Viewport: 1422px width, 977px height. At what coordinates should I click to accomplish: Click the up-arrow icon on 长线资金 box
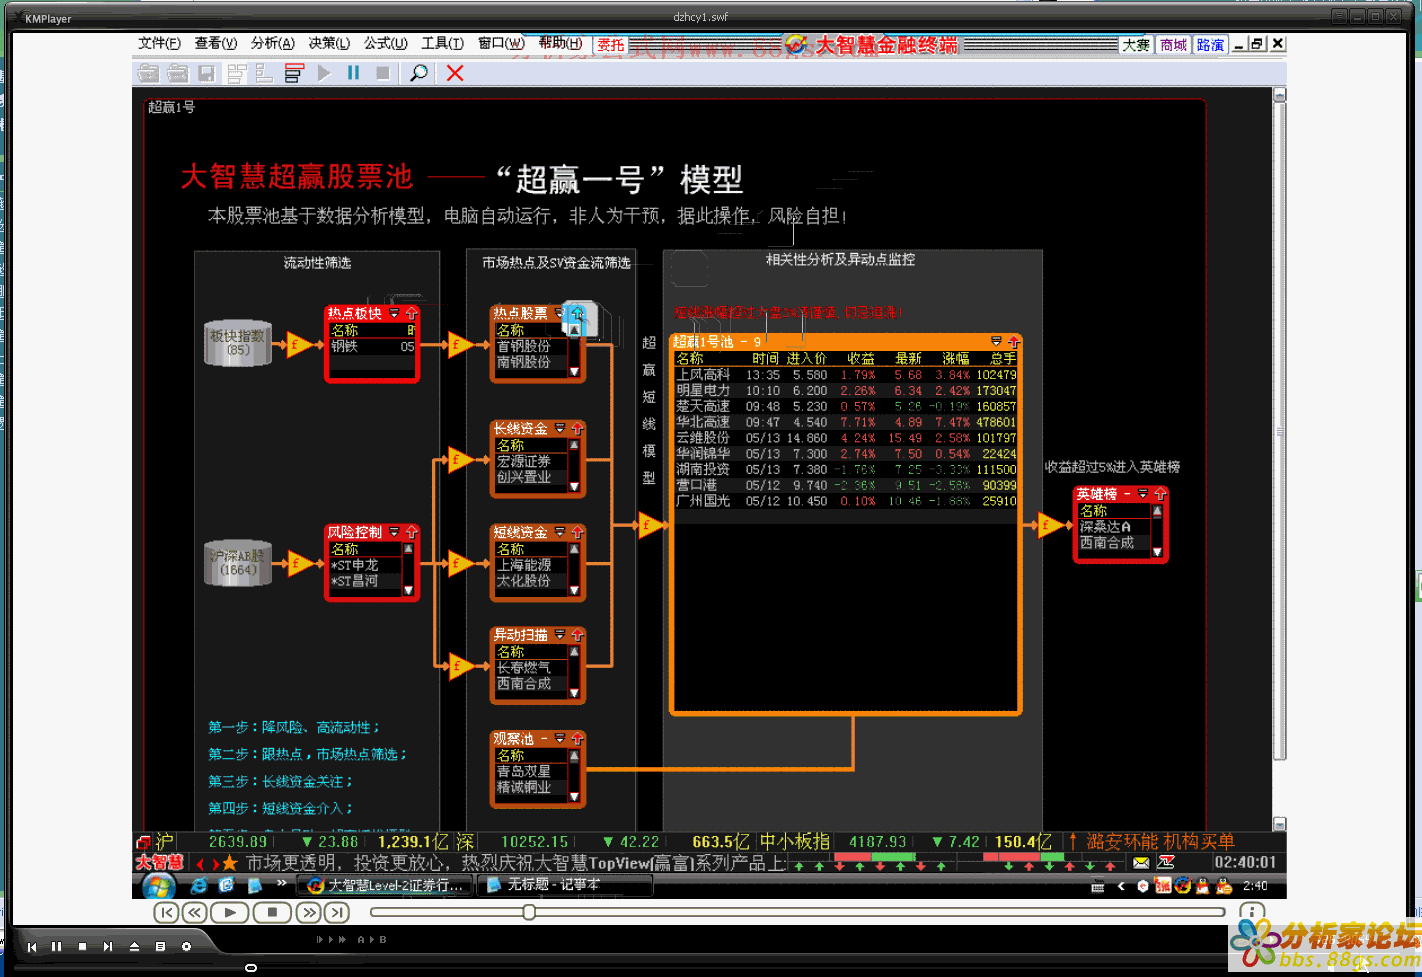pyautogui.click(x=577, y=428)
